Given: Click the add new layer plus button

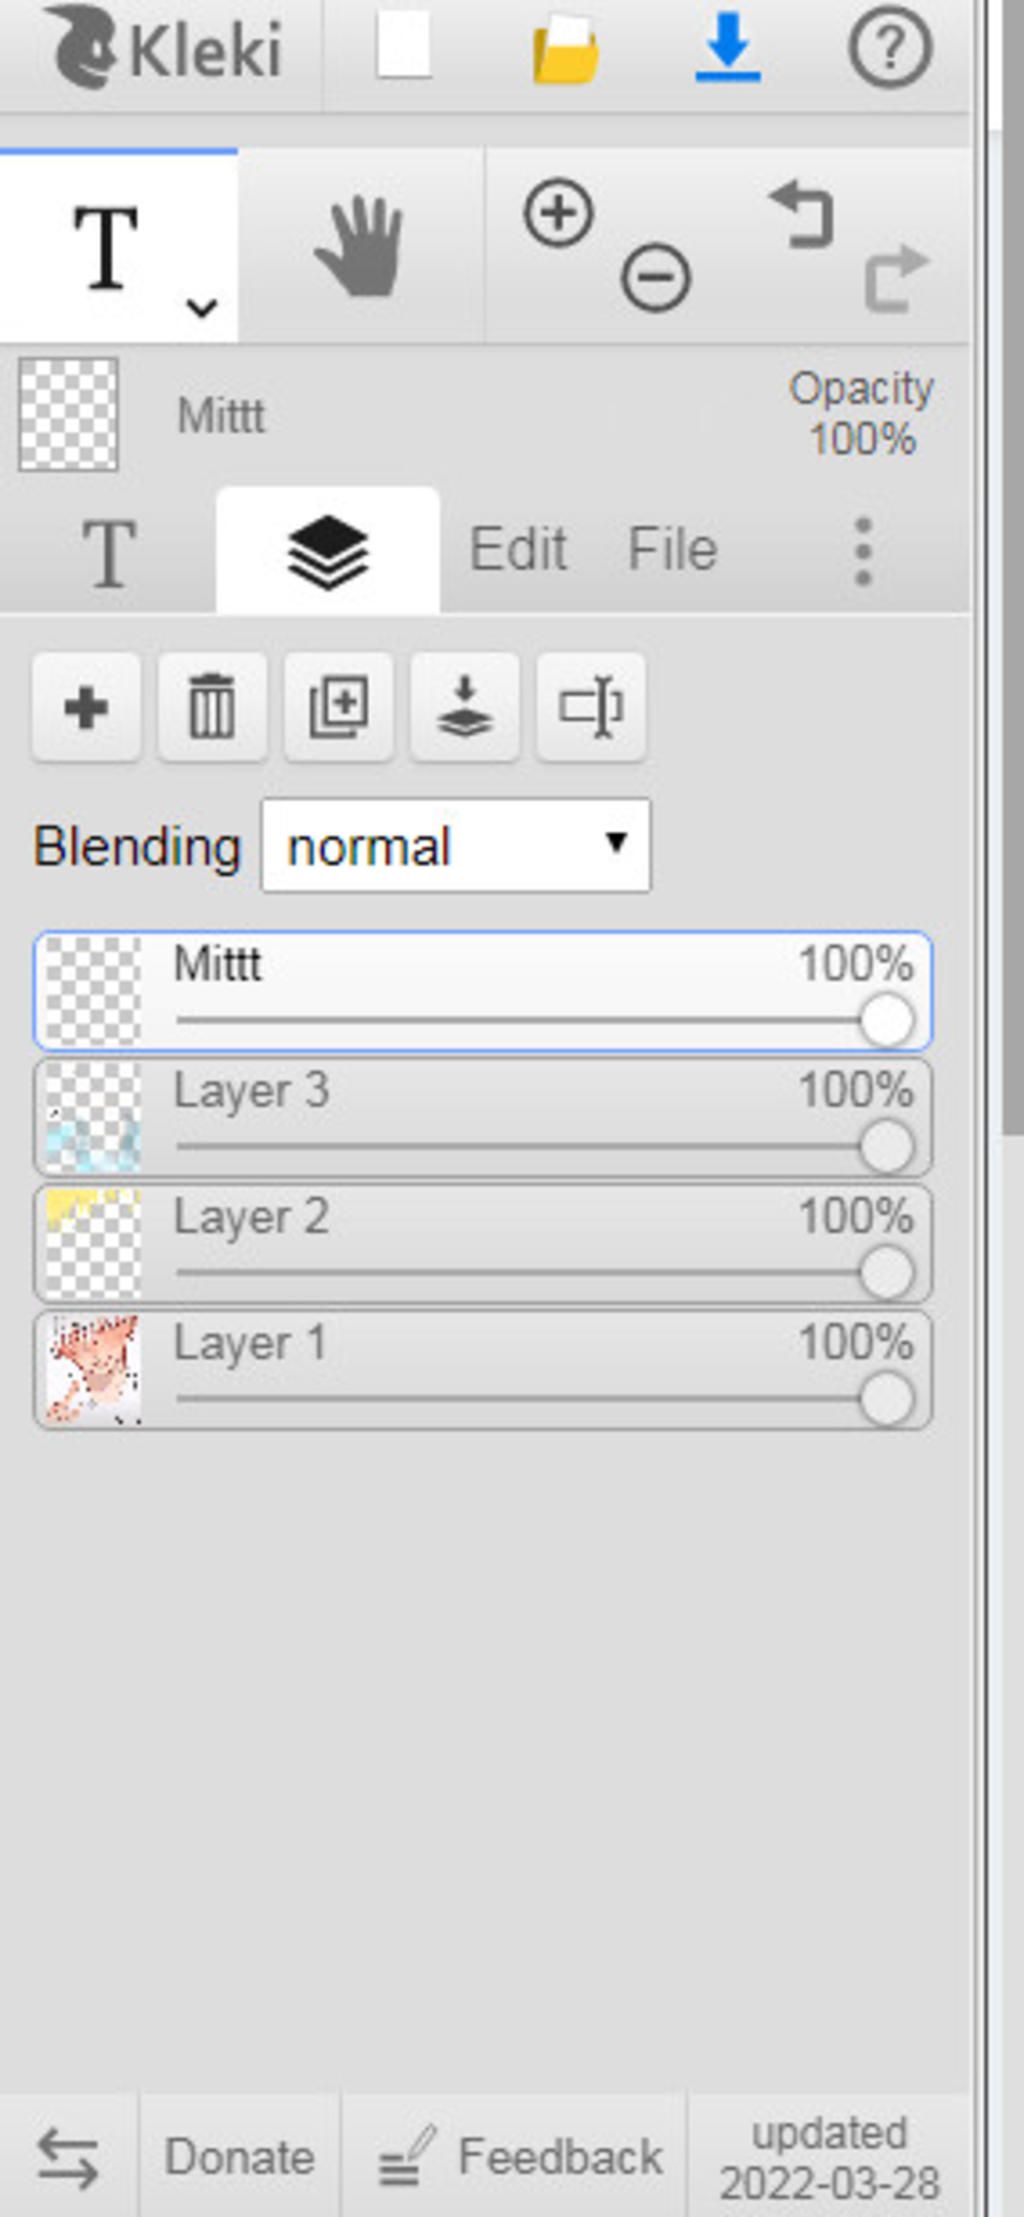Looking at the screenshot, I should point(86,707).
